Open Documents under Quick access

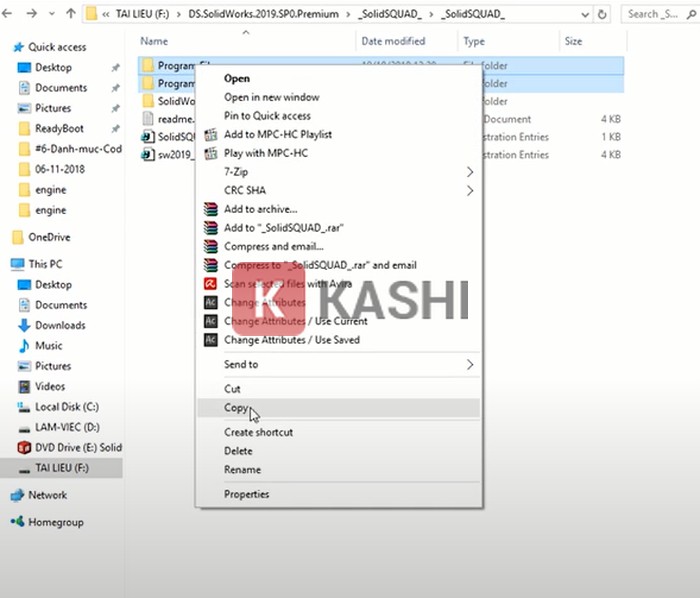click(x=61, y=88)
